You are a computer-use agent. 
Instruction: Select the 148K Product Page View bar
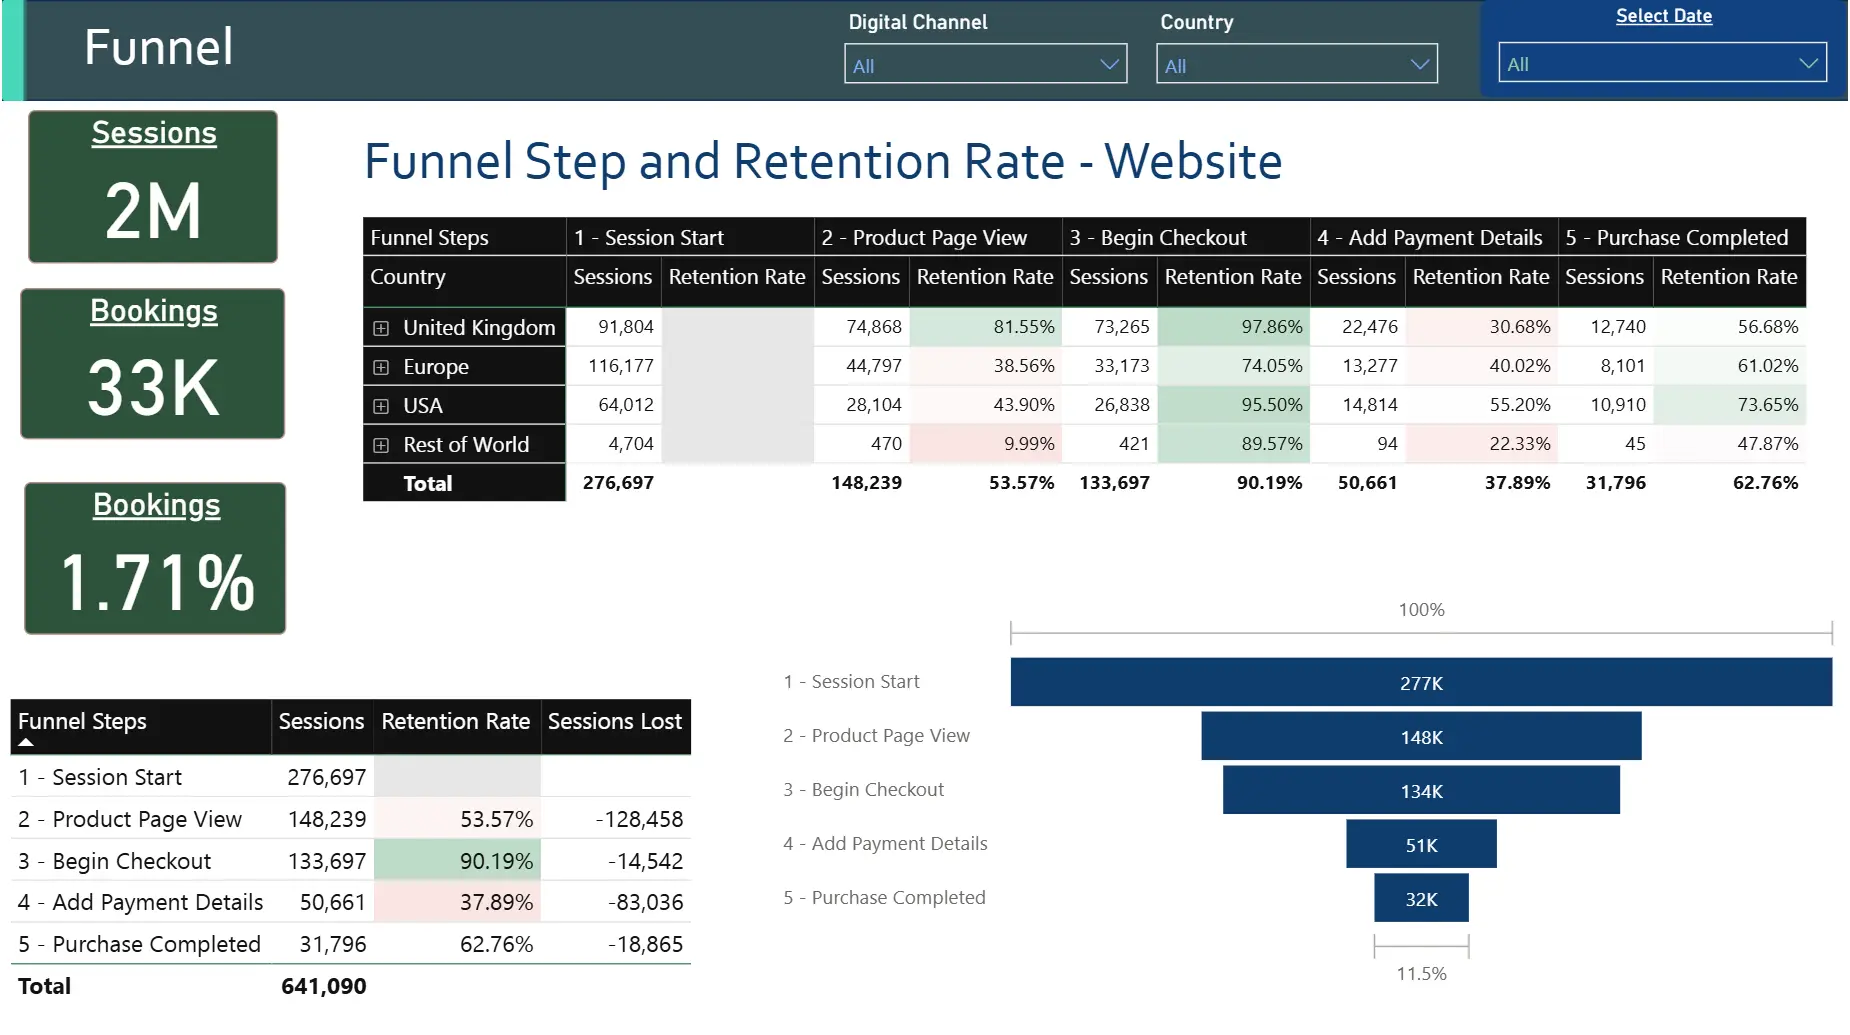pyautogui.click(x=1420, y=737)
